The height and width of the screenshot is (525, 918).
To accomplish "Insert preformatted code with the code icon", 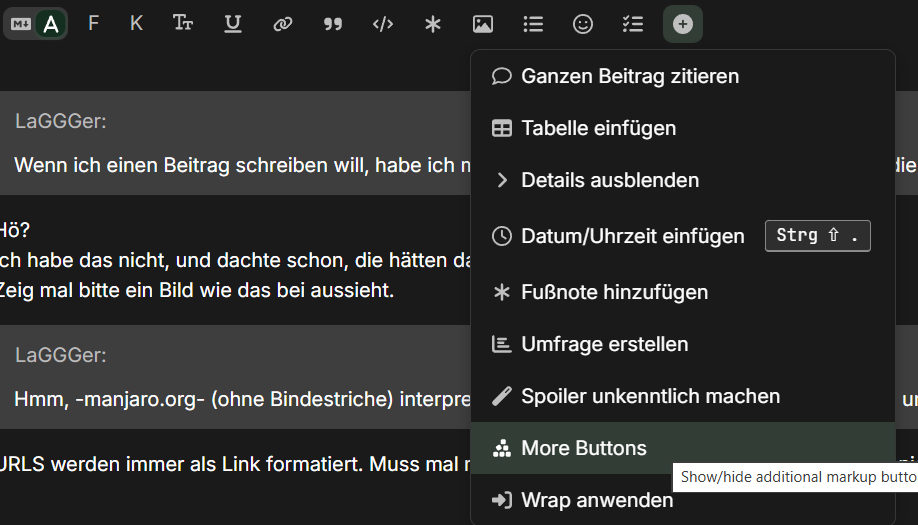I will tap(383, 24).
